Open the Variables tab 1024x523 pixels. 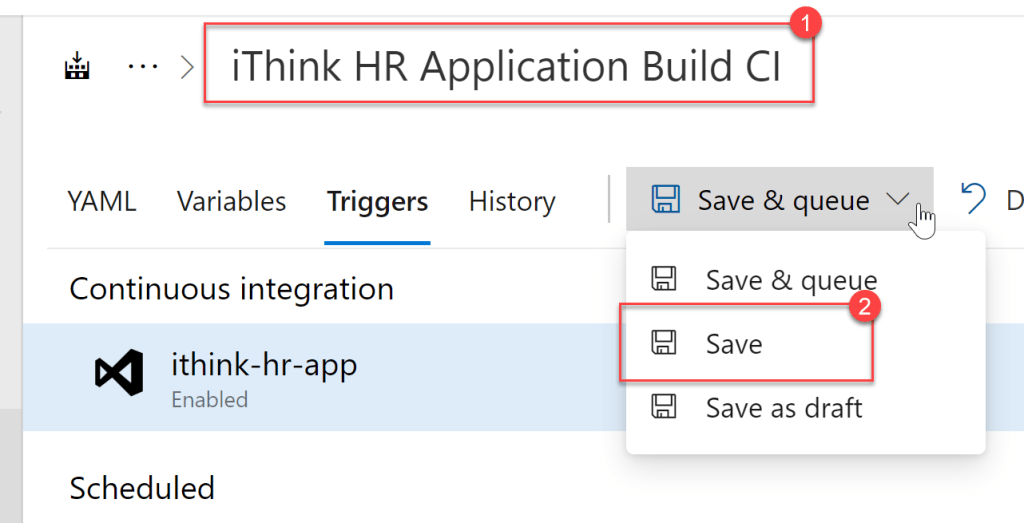pyautogui.click(x=231, y=201)
